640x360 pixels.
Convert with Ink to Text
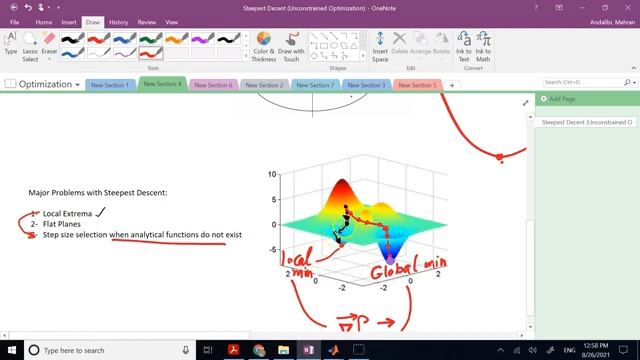(464, 47)
